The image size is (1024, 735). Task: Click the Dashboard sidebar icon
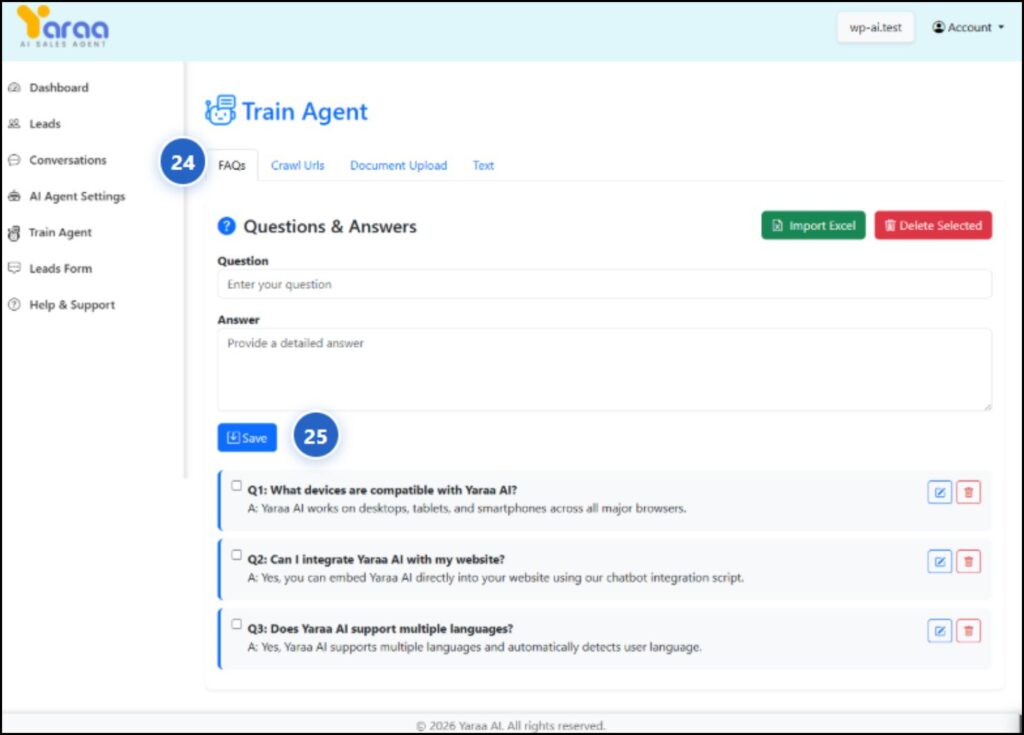(14, 88)
